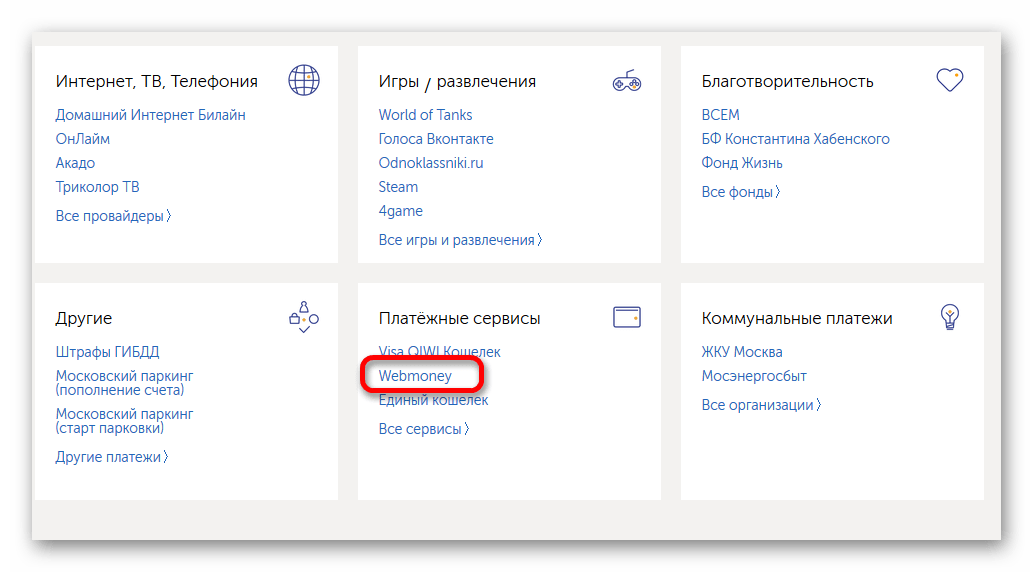The width and height of the screenshot is (1033, 572).
Task: Open Другие платежи list
Action: 112,457
